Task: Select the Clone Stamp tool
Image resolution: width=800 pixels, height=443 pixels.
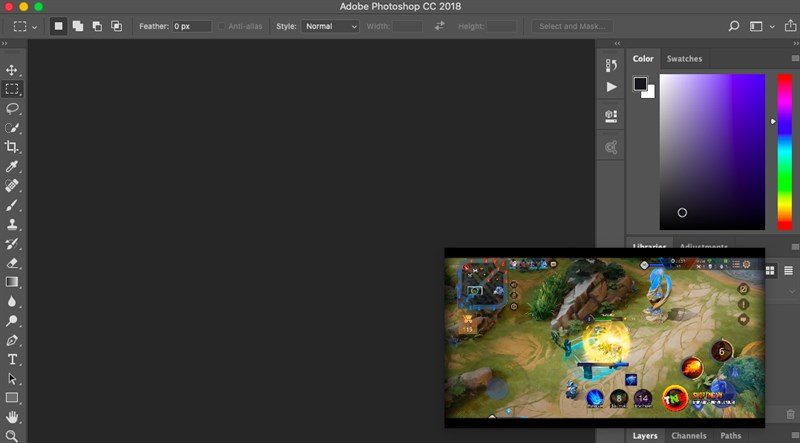Action: click(12, 224)
